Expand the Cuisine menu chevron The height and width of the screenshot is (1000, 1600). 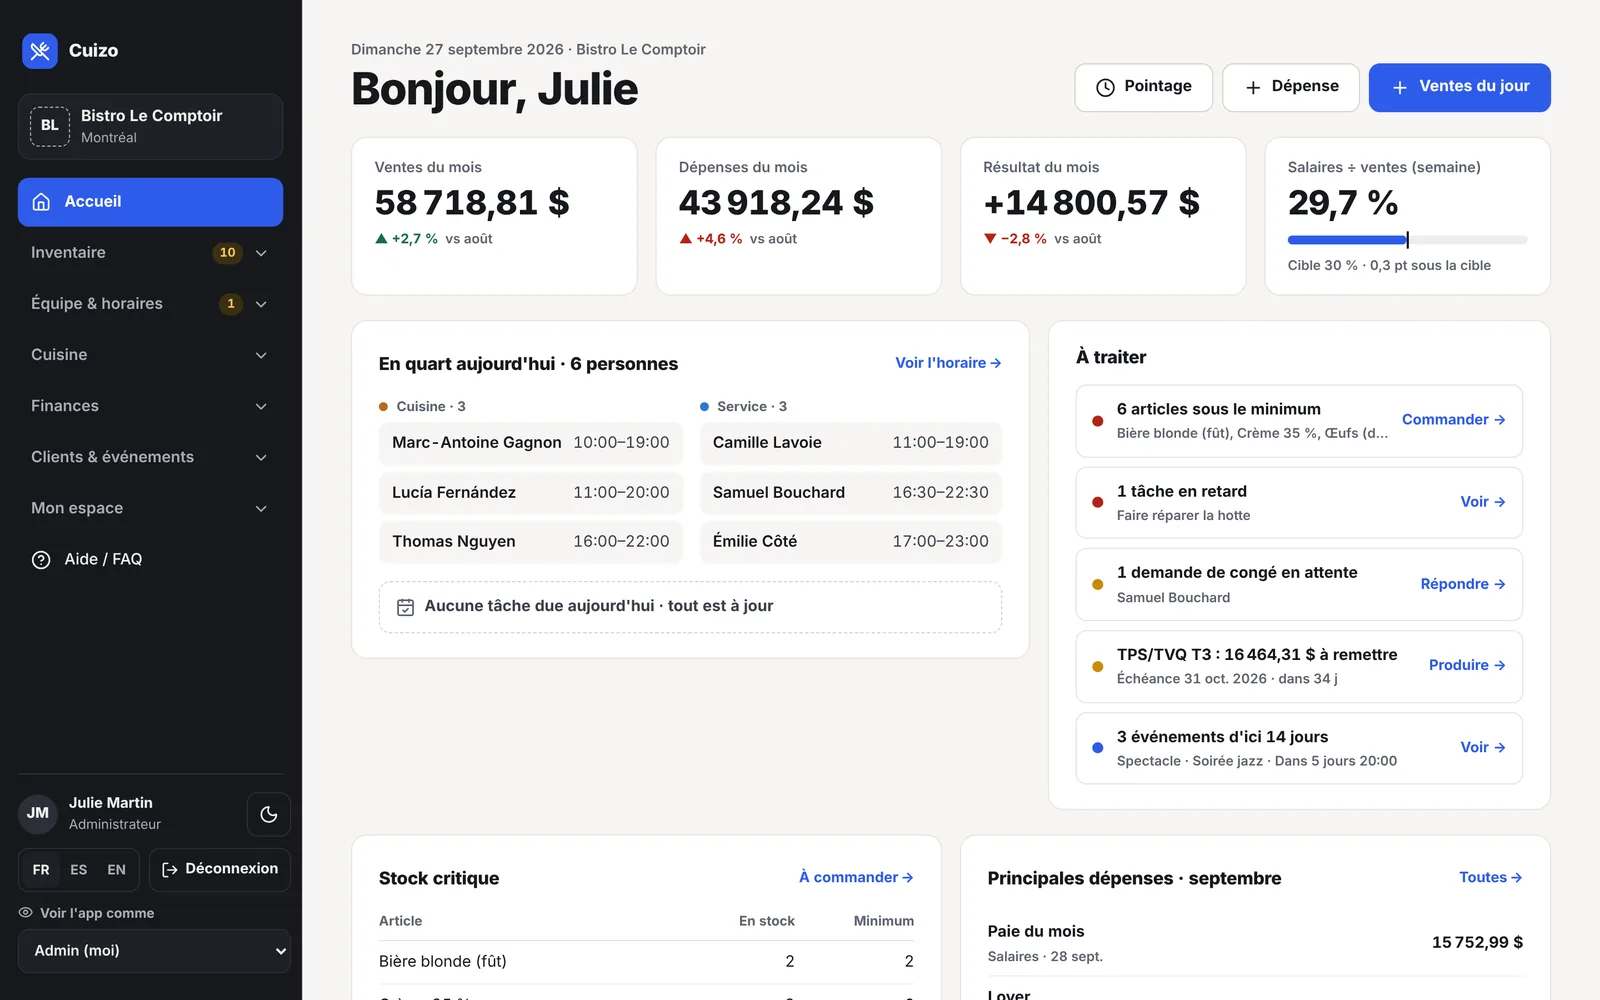pos(261,355)
